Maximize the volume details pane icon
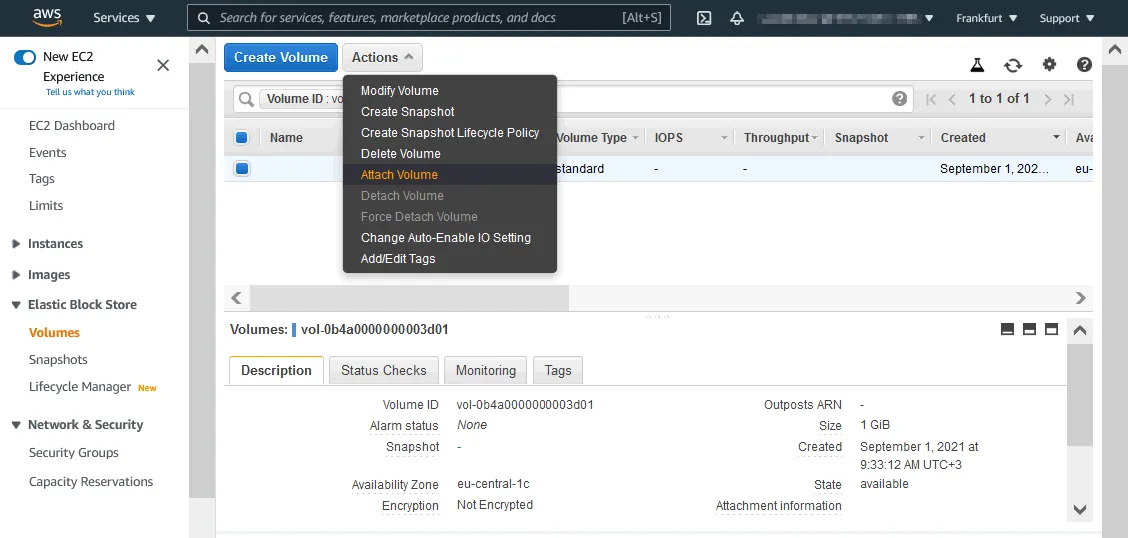Viewport: 1128px width, 538px height. click(x=1051, y=329)
